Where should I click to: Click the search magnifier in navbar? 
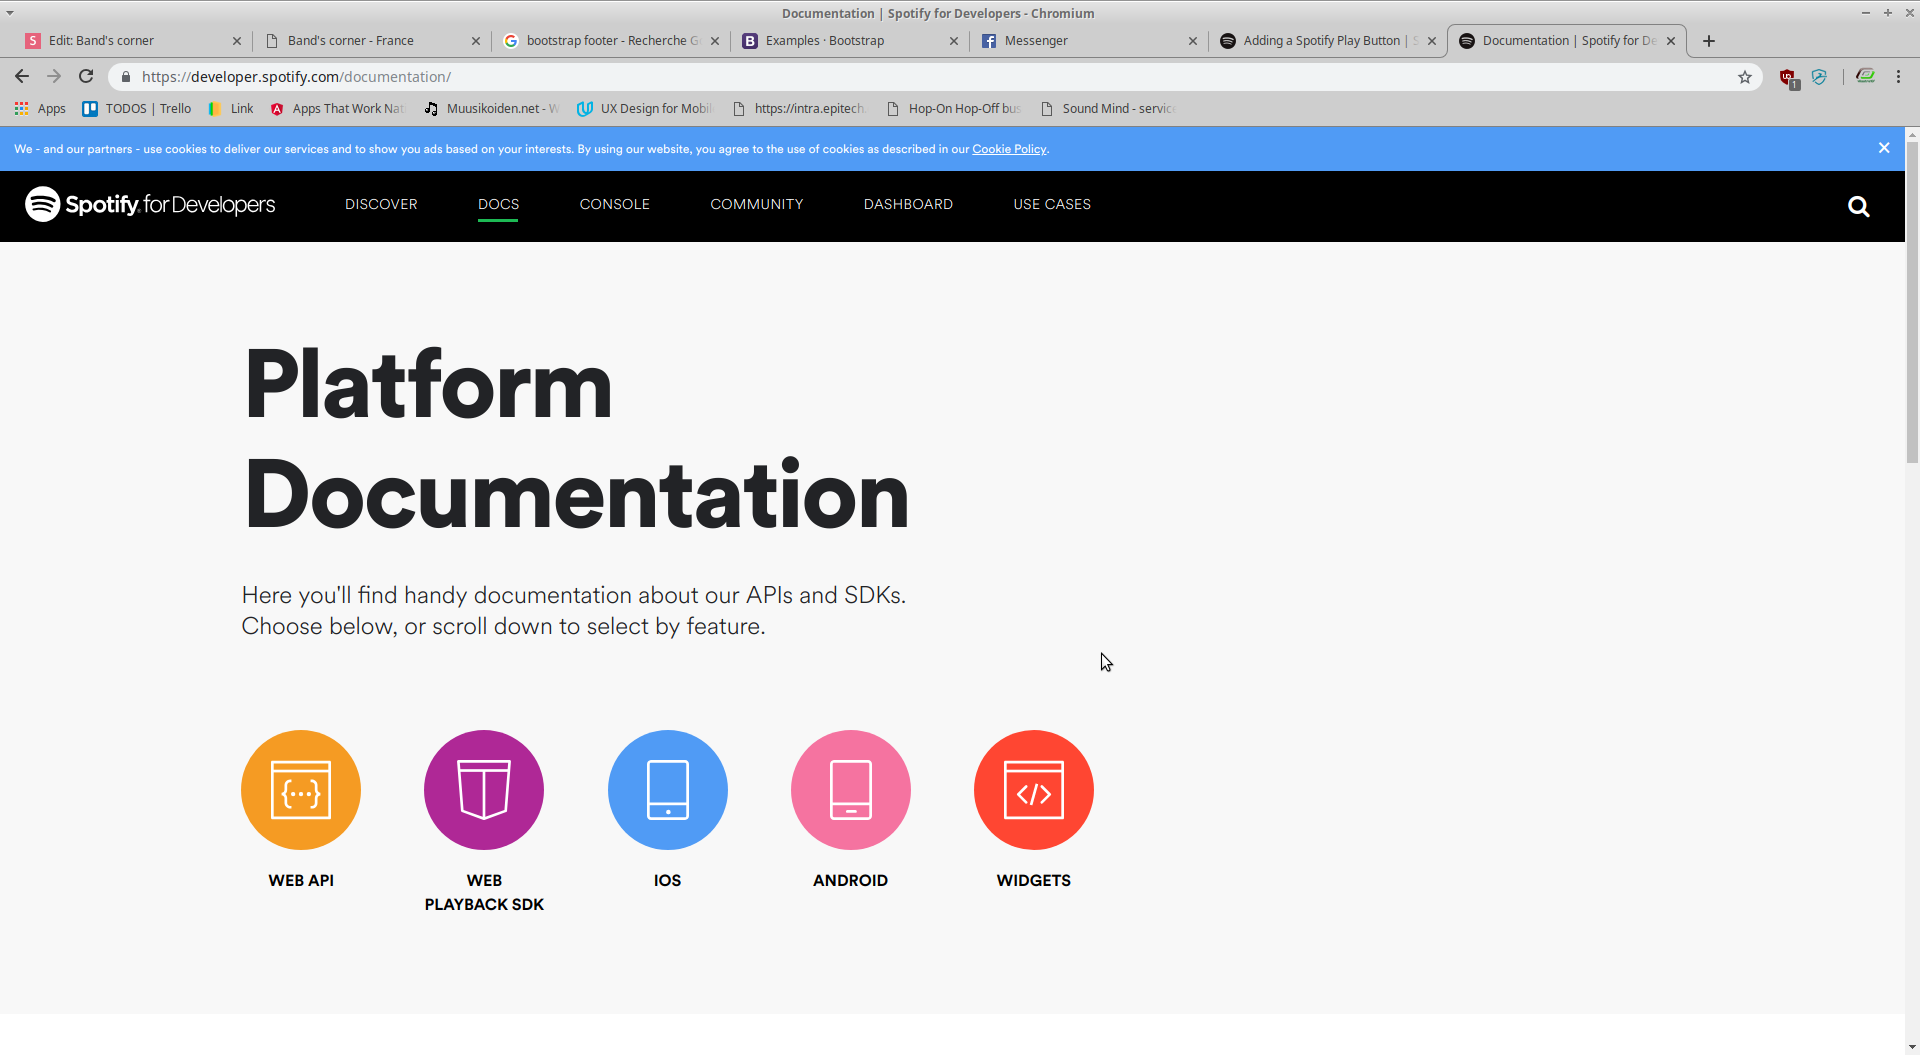(1859, 206)
